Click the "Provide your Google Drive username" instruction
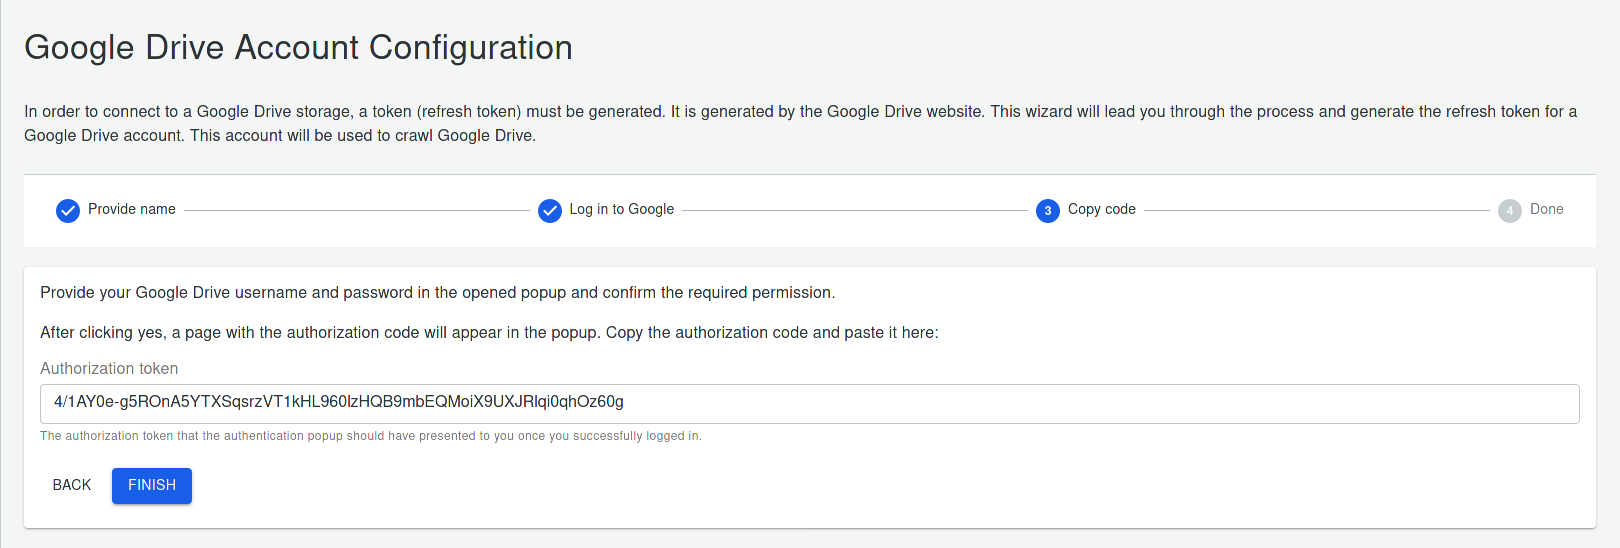 point(437,293)
